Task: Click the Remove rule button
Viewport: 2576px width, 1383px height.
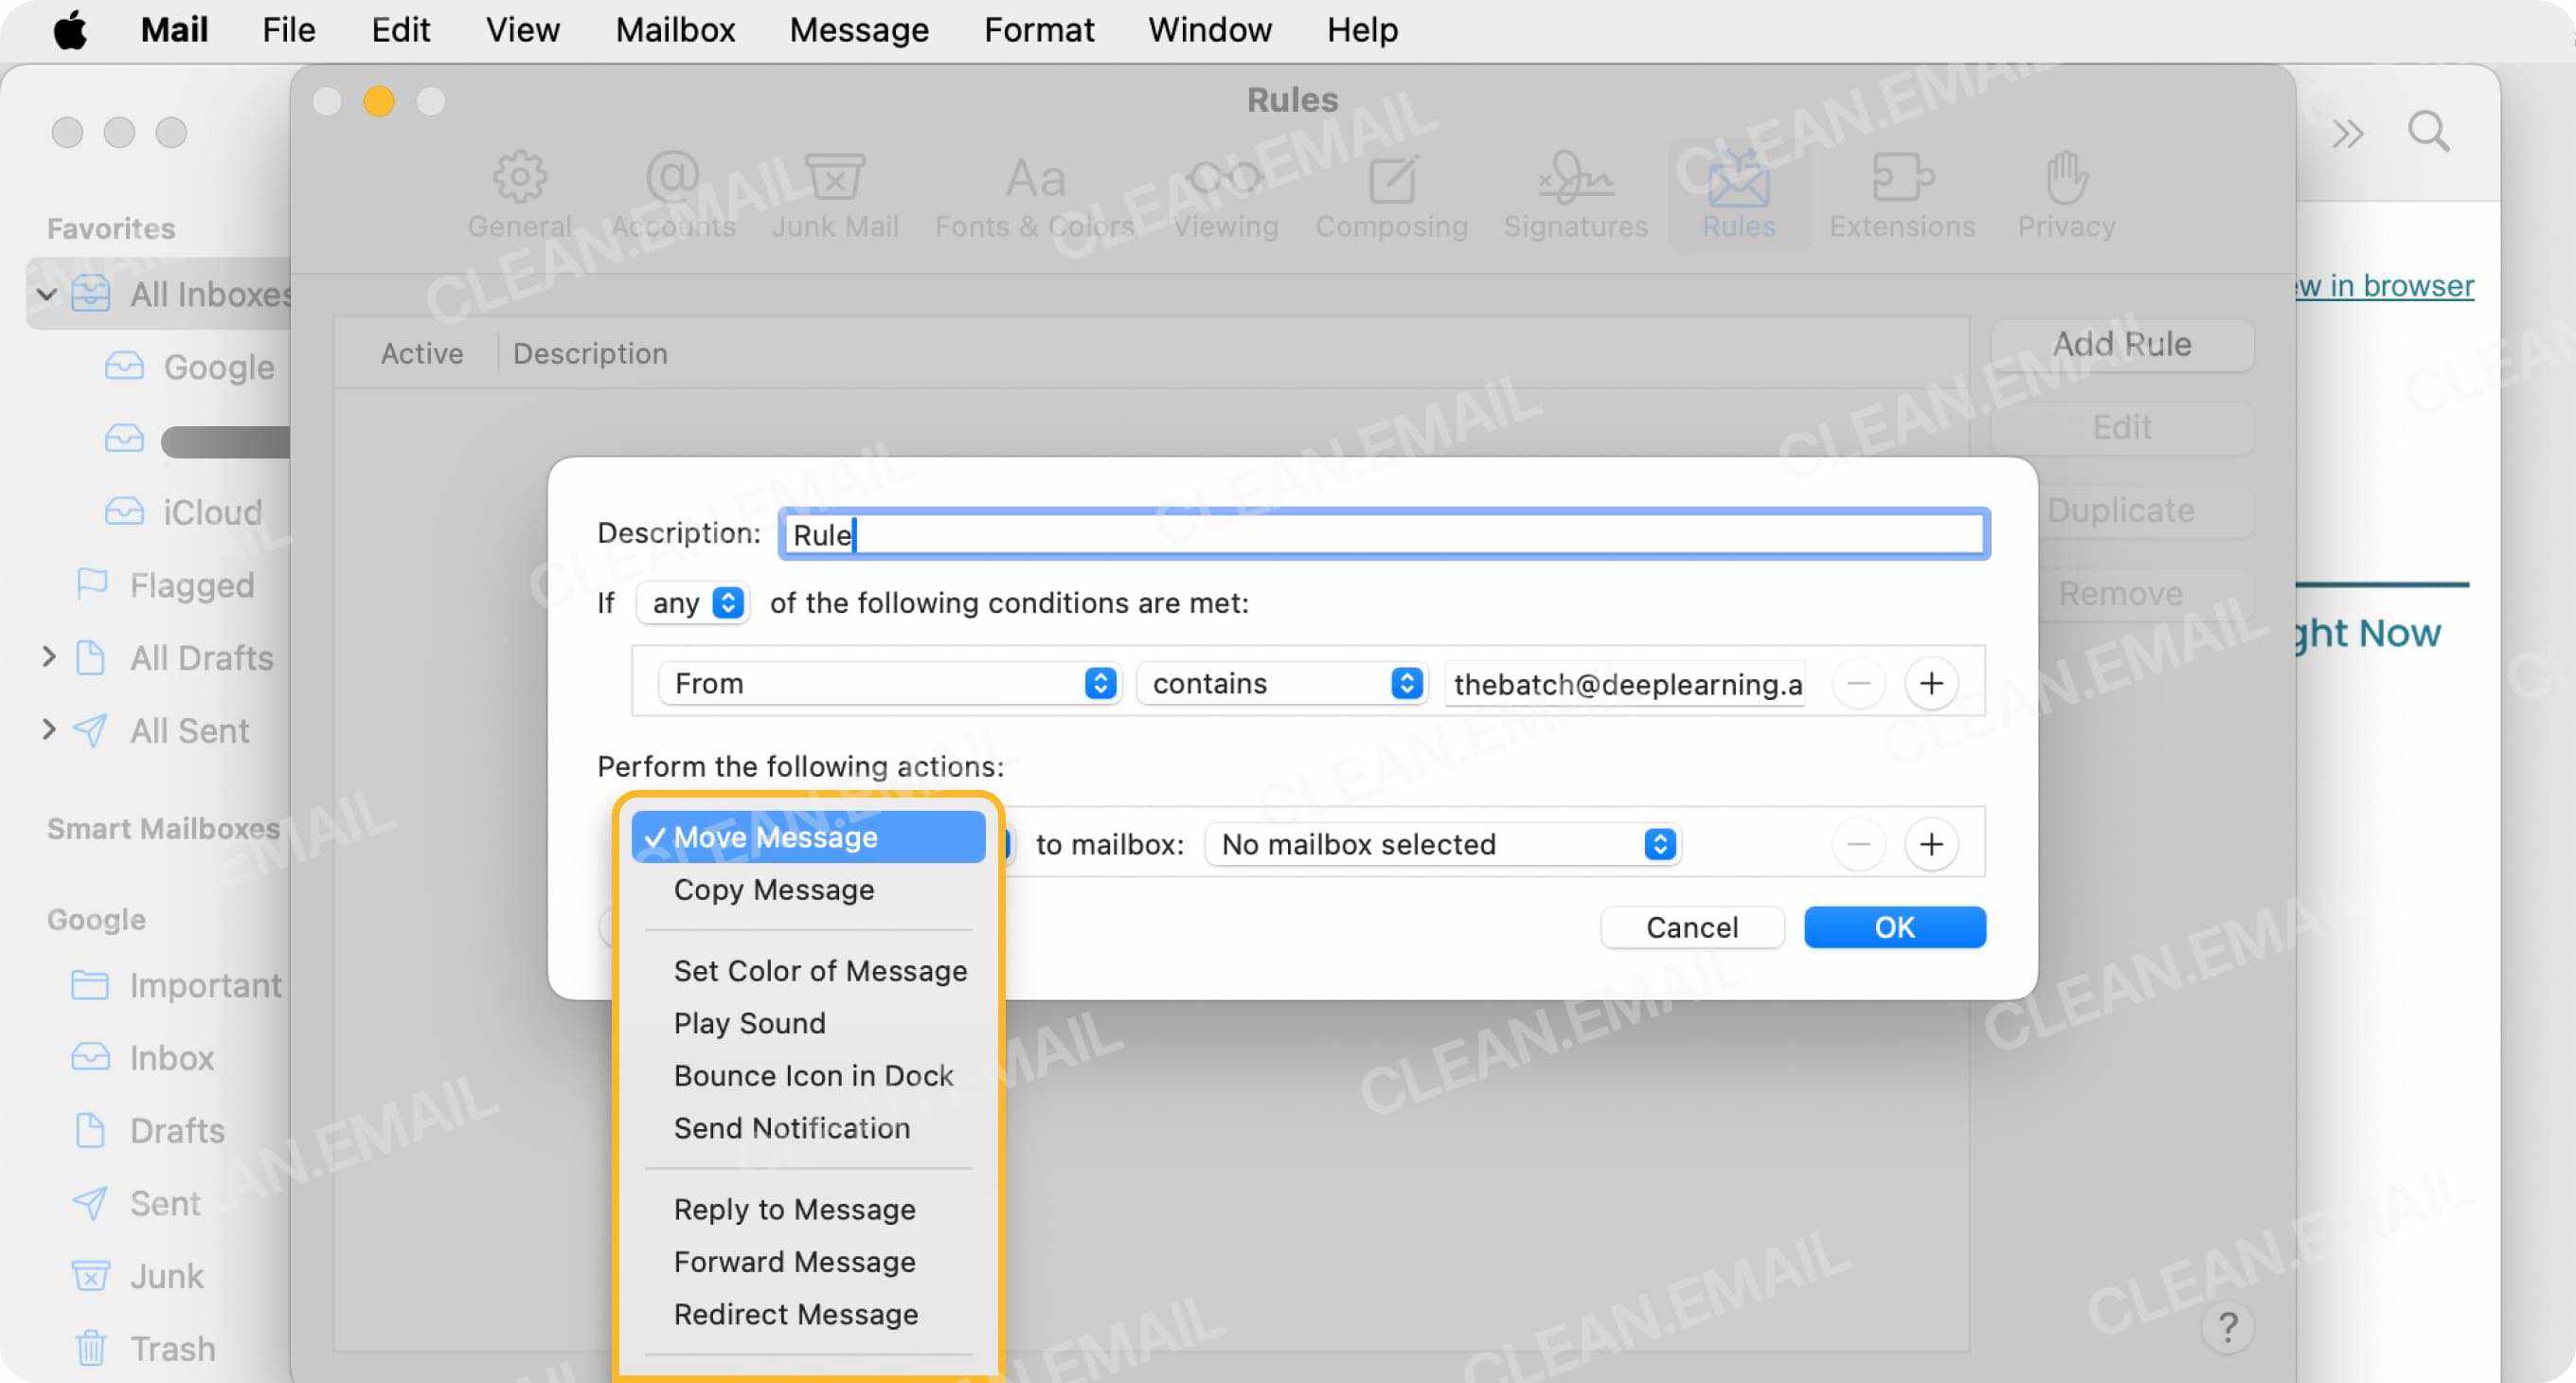Action: [x=2121, y=594]
